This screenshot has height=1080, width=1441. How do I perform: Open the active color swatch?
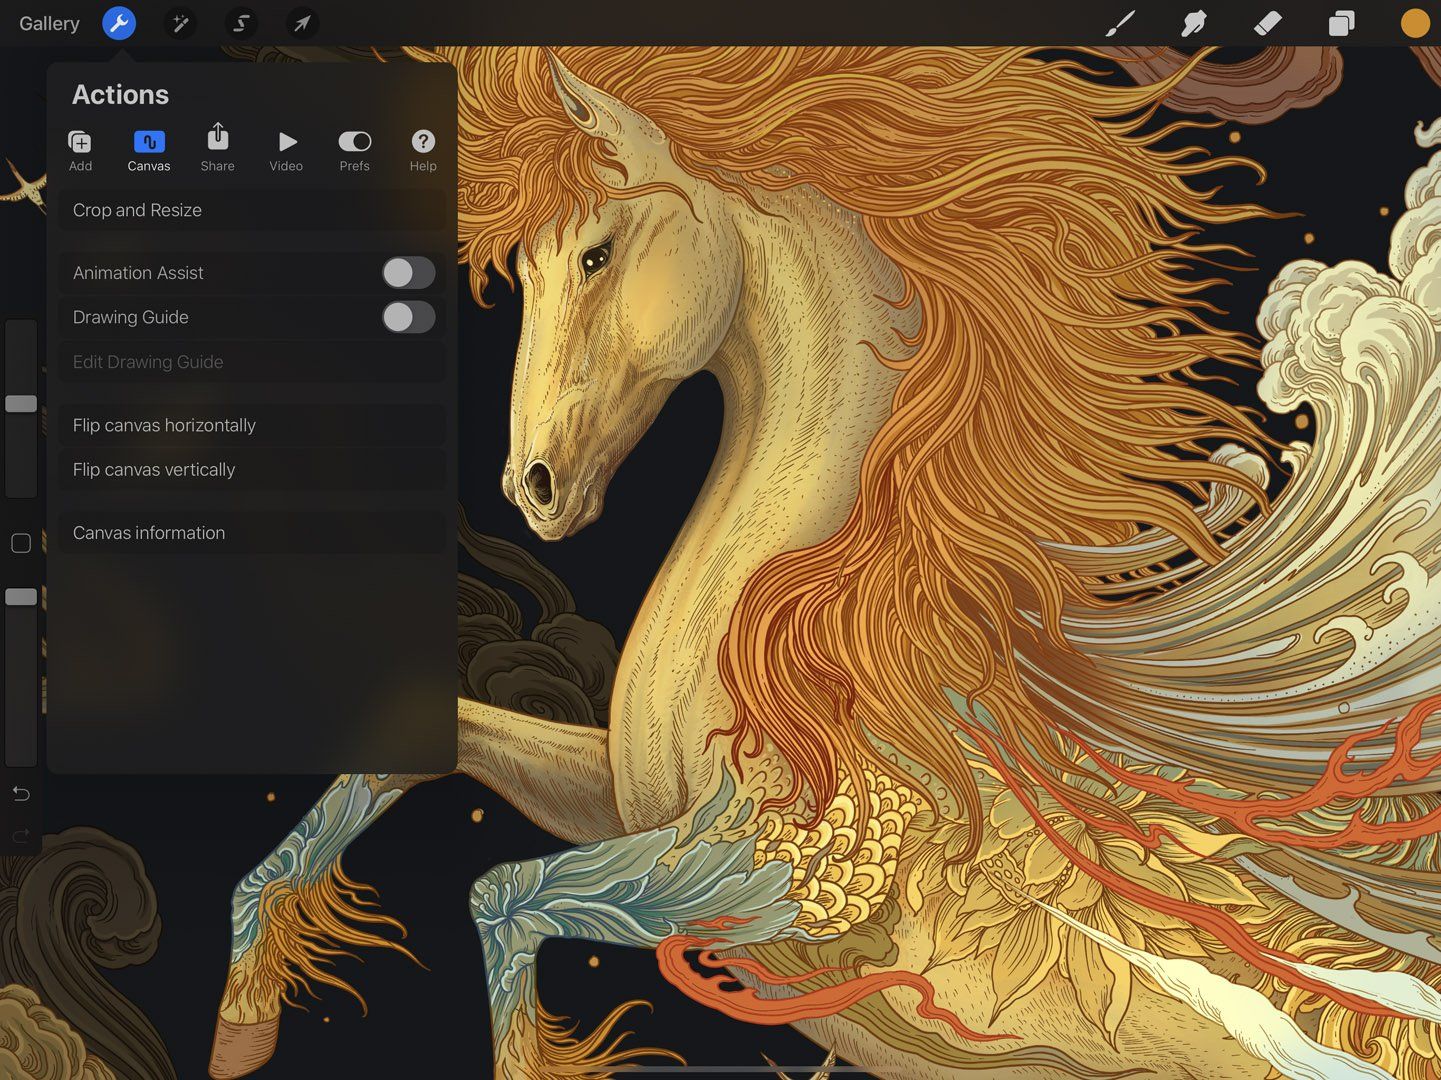tap(1414, 23)
